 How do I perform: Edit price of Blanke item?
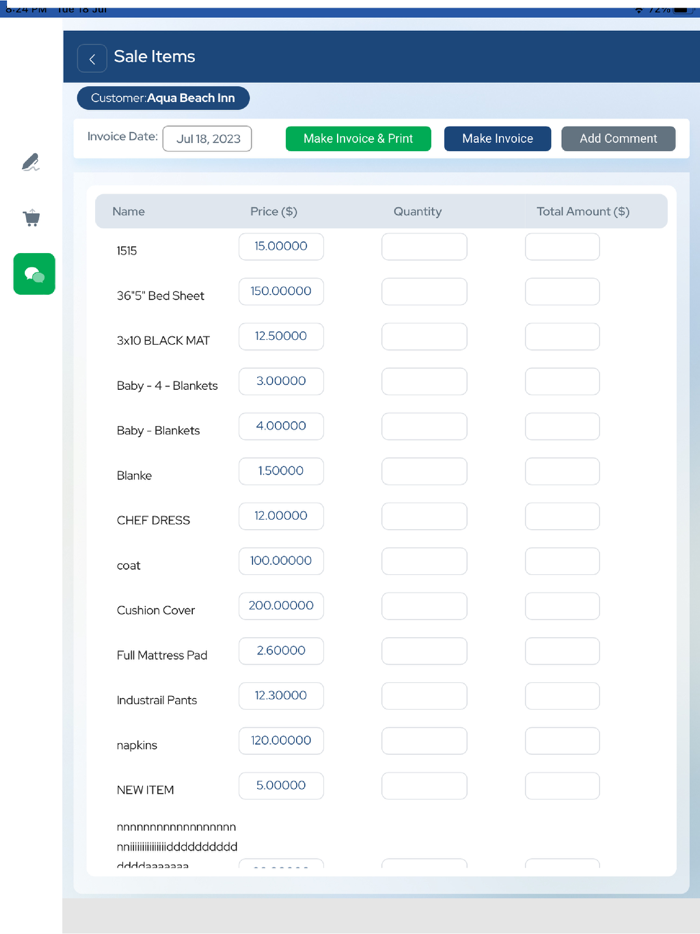[281, 471]
